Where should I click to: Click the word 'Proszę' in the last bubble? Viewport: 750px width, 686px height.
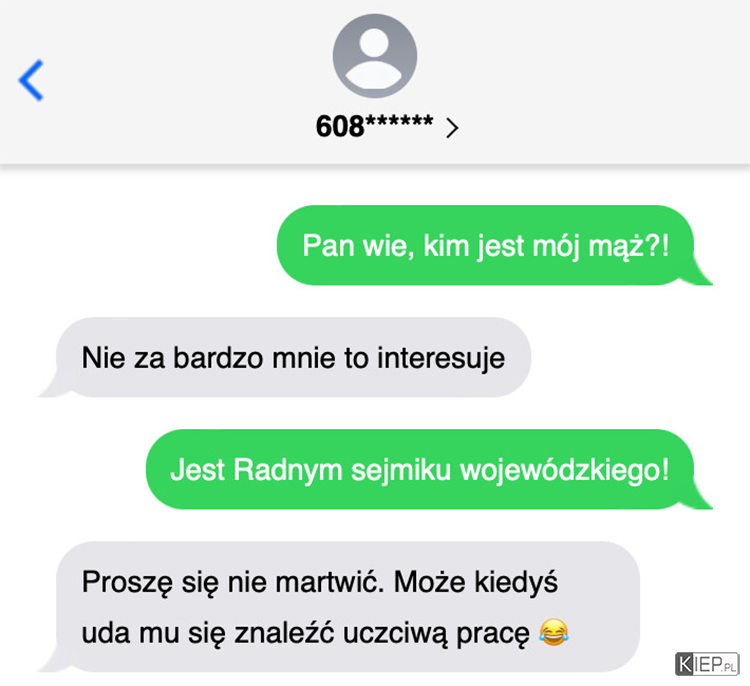coord(127,584)
